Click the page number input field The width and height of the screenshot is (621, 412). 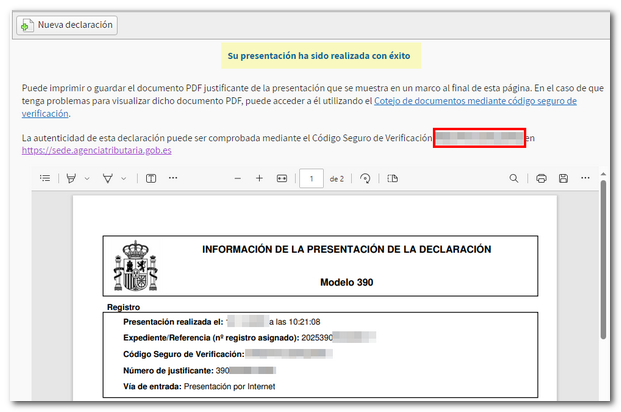point(312,178)
